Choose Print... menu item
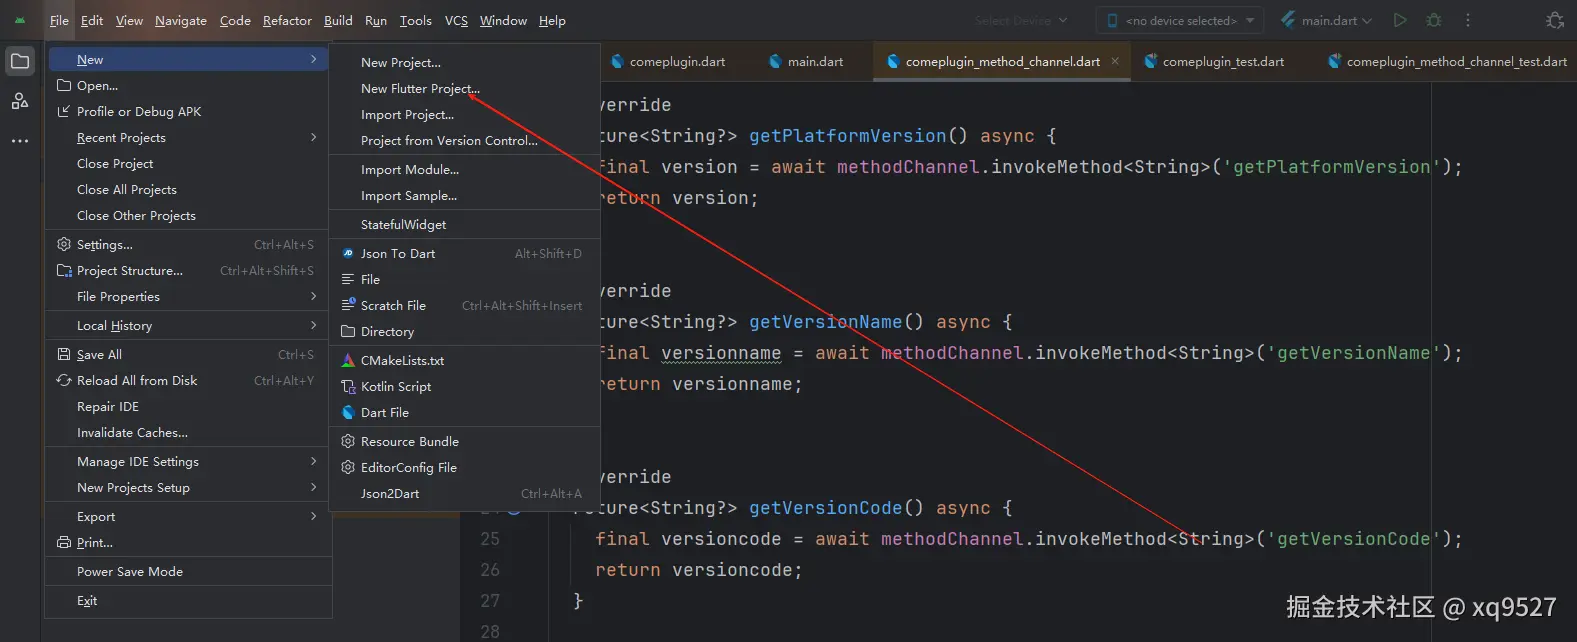Image resolution: width=1577 pixels, height=642 pixels. [188, 542]
